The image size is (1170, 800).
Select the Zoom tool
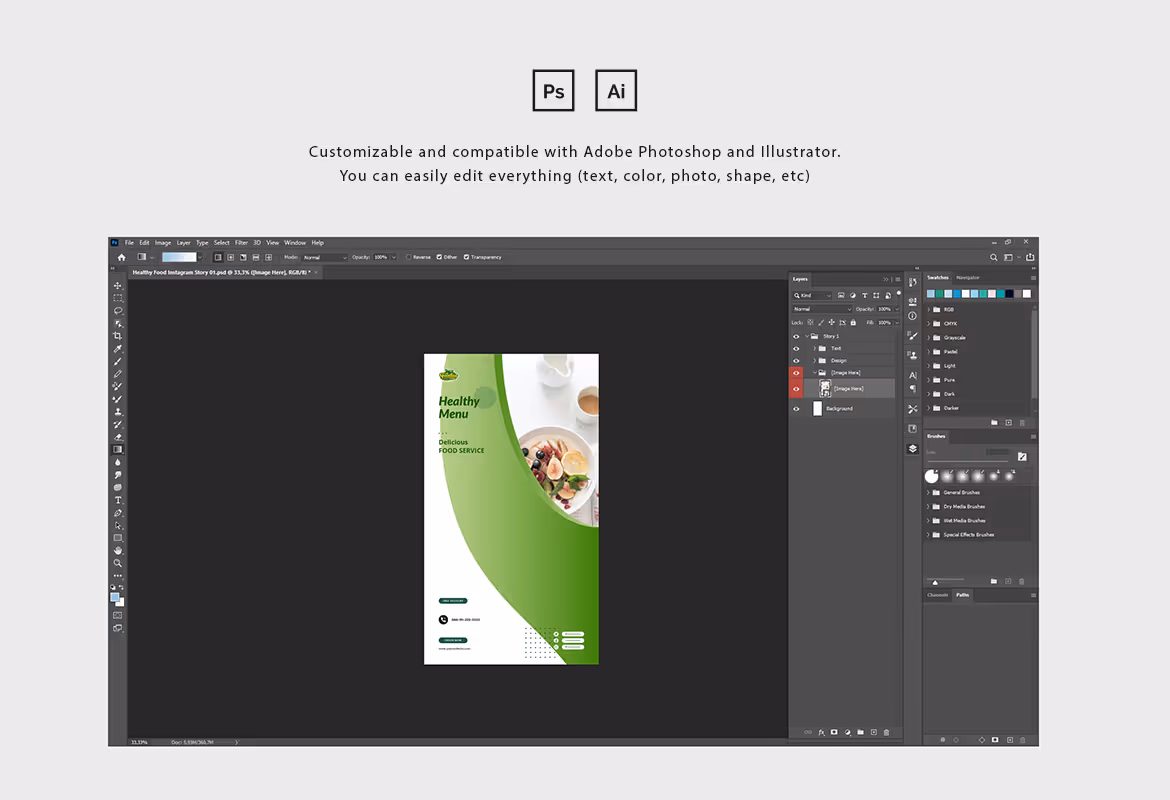(118, 563)
